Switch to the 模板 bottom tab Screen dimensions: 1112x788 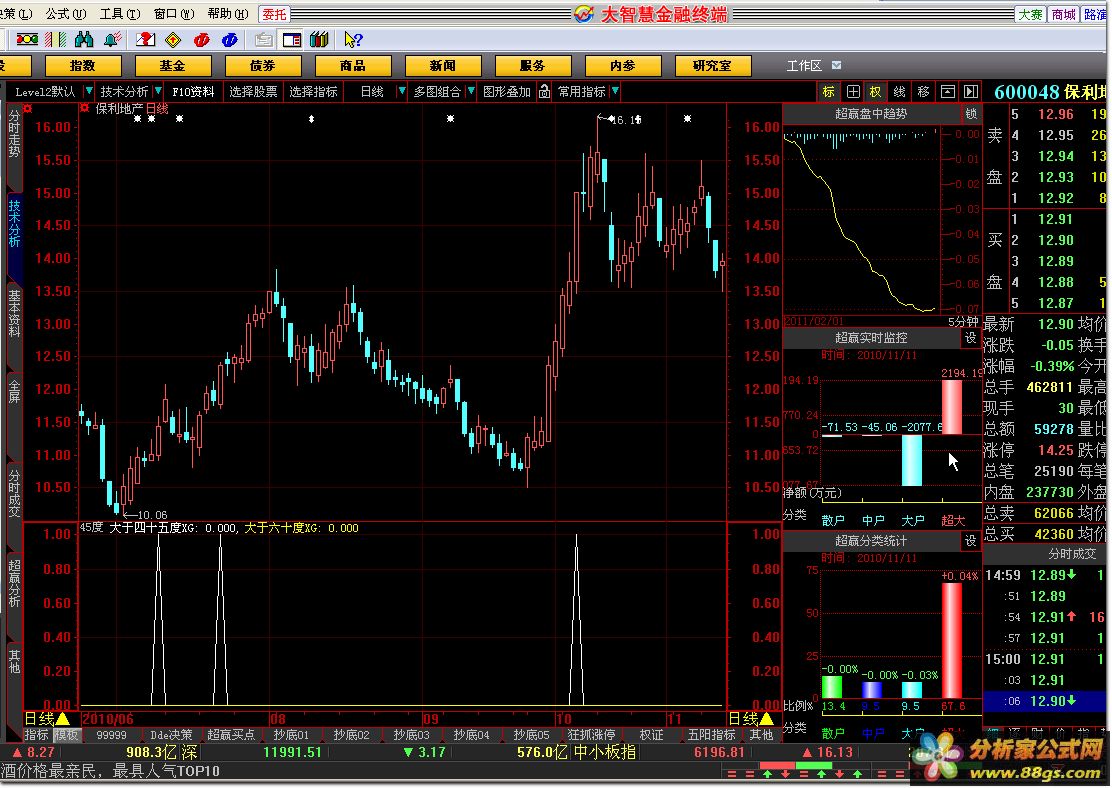(67, 735)
